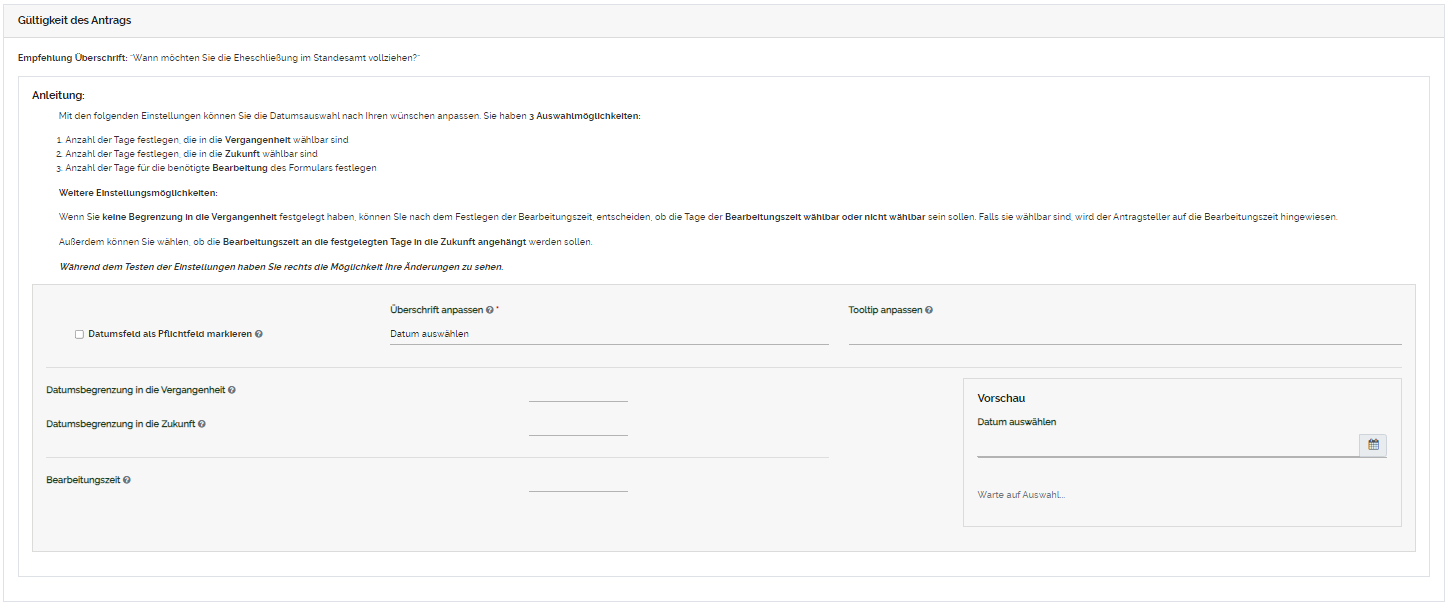1448x605 pixels.
Task: Show help for "Datumsbegrenzung in die Vergangenheit"
Action: pyautogui.click(x=233, y=391)
